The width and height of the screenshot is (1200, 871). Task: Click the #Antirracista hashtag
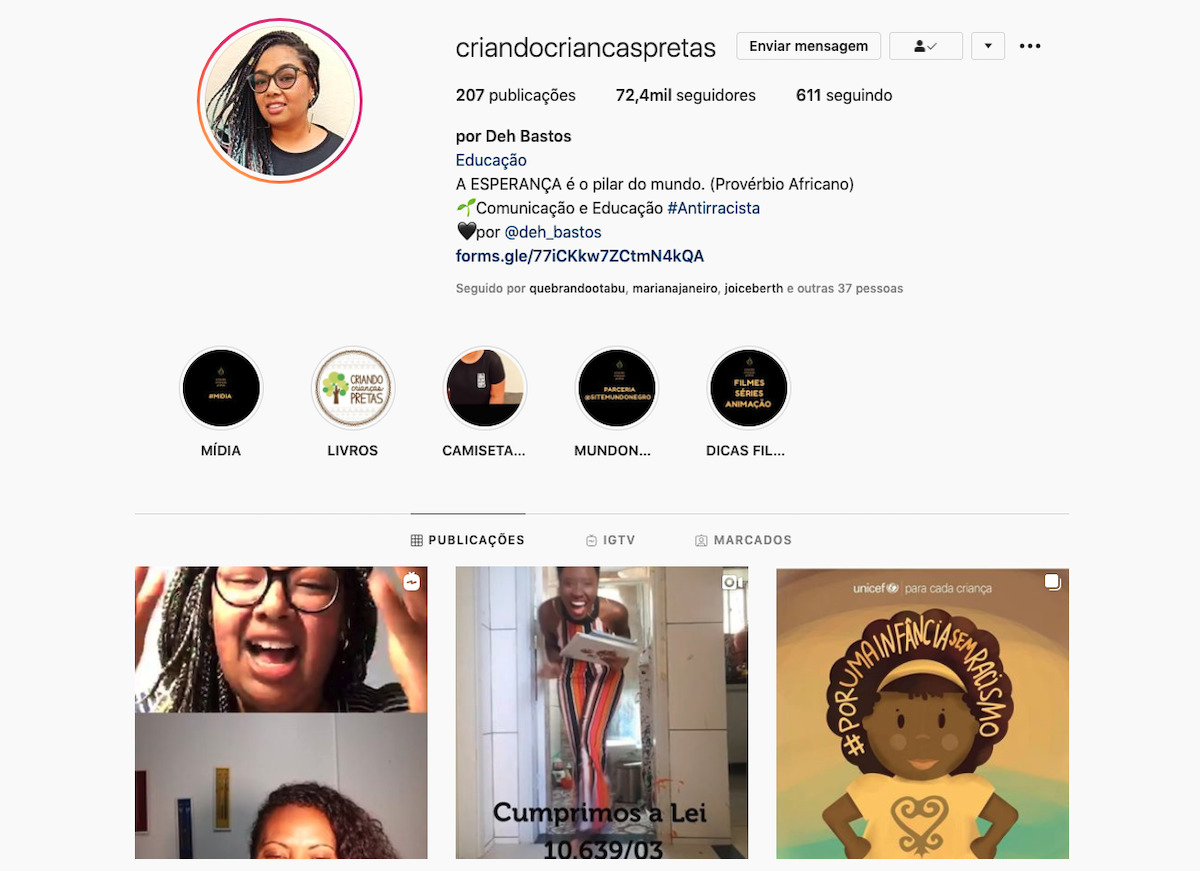pos(714,208)
